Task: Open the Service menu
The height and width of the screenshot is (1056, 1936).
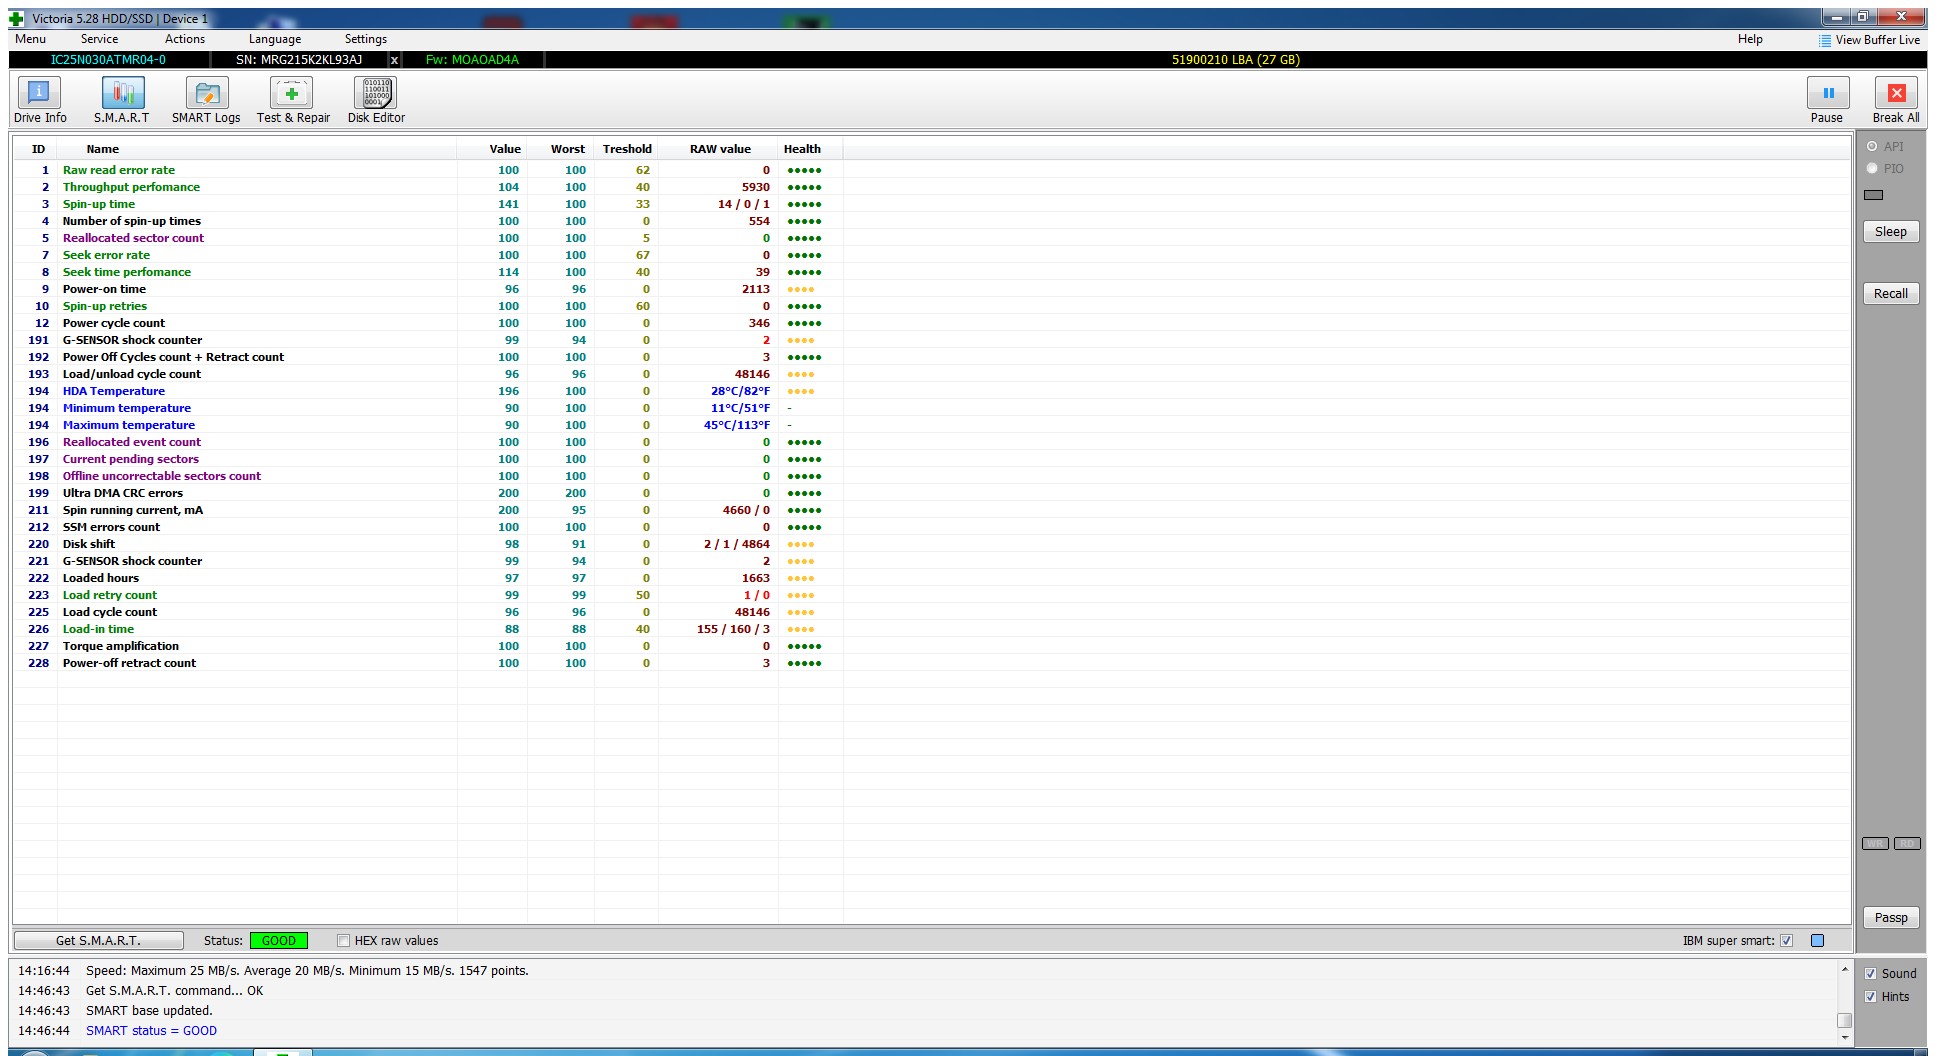Action: [x=99, y=39]
